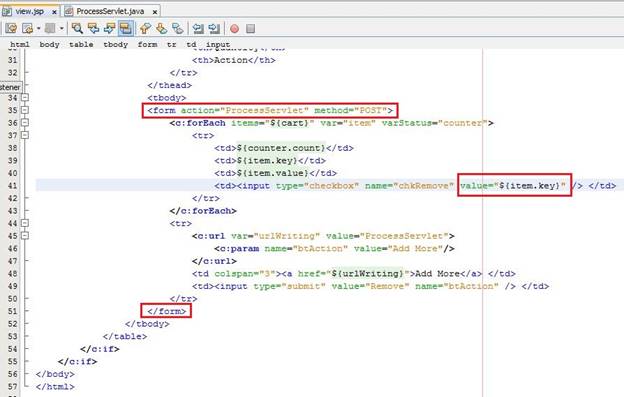Click the '<td>${item.value}</td>' line
Viewport: 624px width, 397px height.
coord(275,173)
